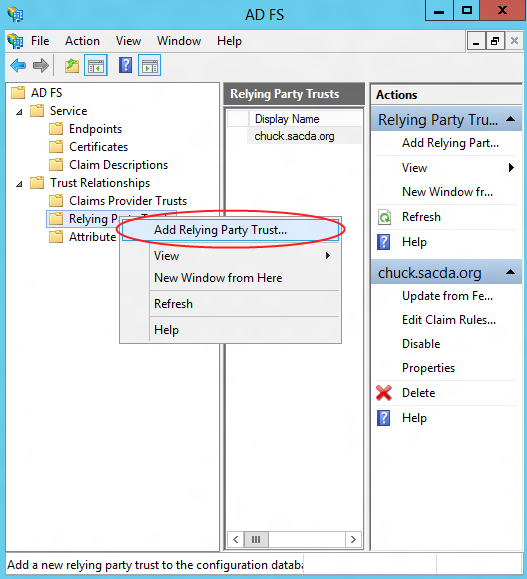Collapse the Service tree node
527x579 pixels.
[x=19, y=112]
